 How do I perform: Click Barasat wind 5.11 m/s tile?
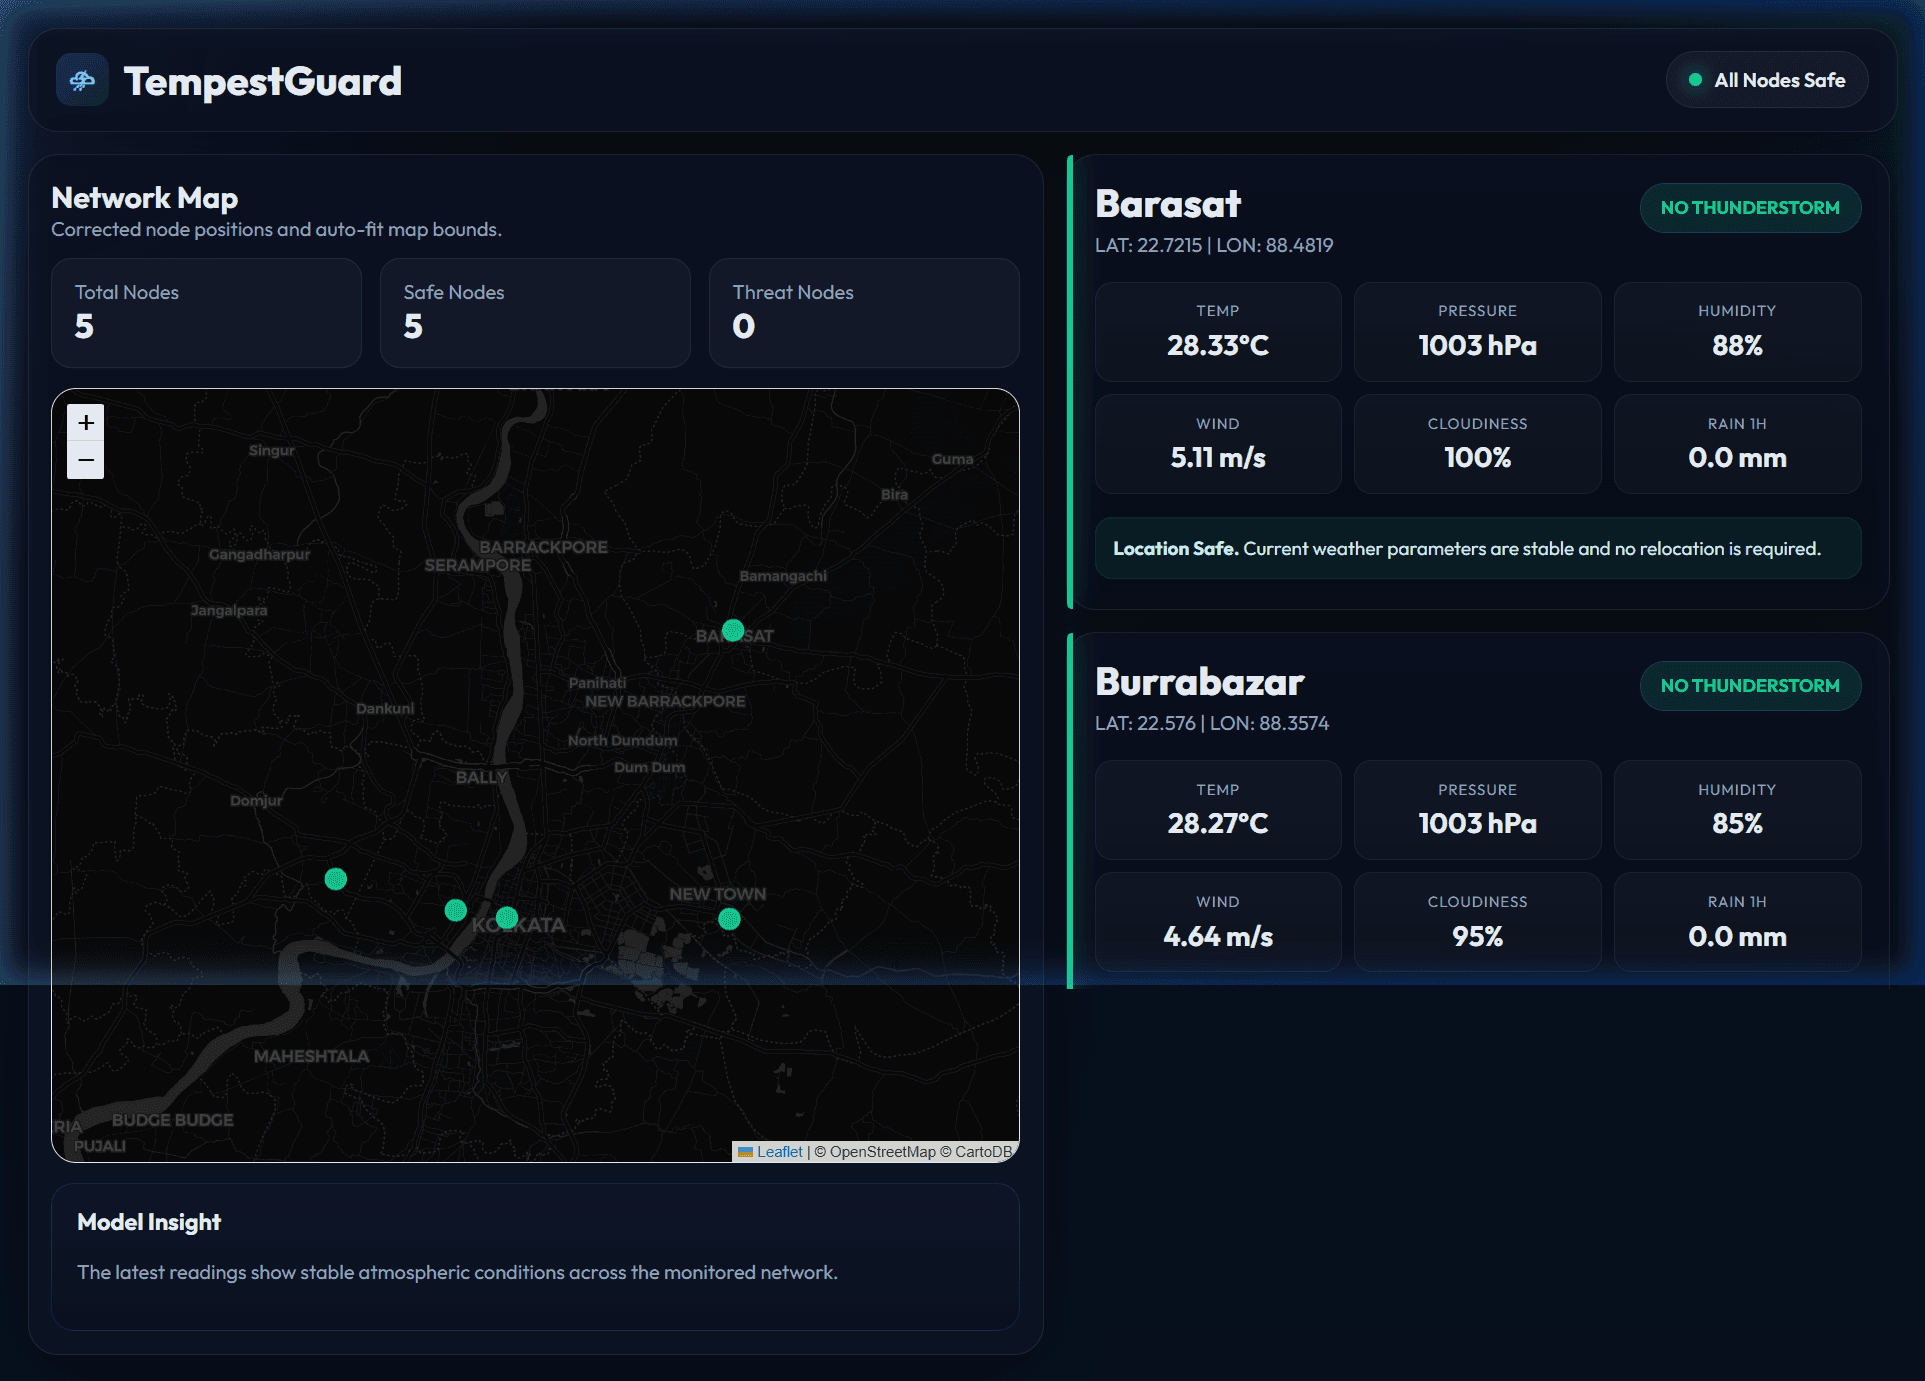click(1218, 444)
